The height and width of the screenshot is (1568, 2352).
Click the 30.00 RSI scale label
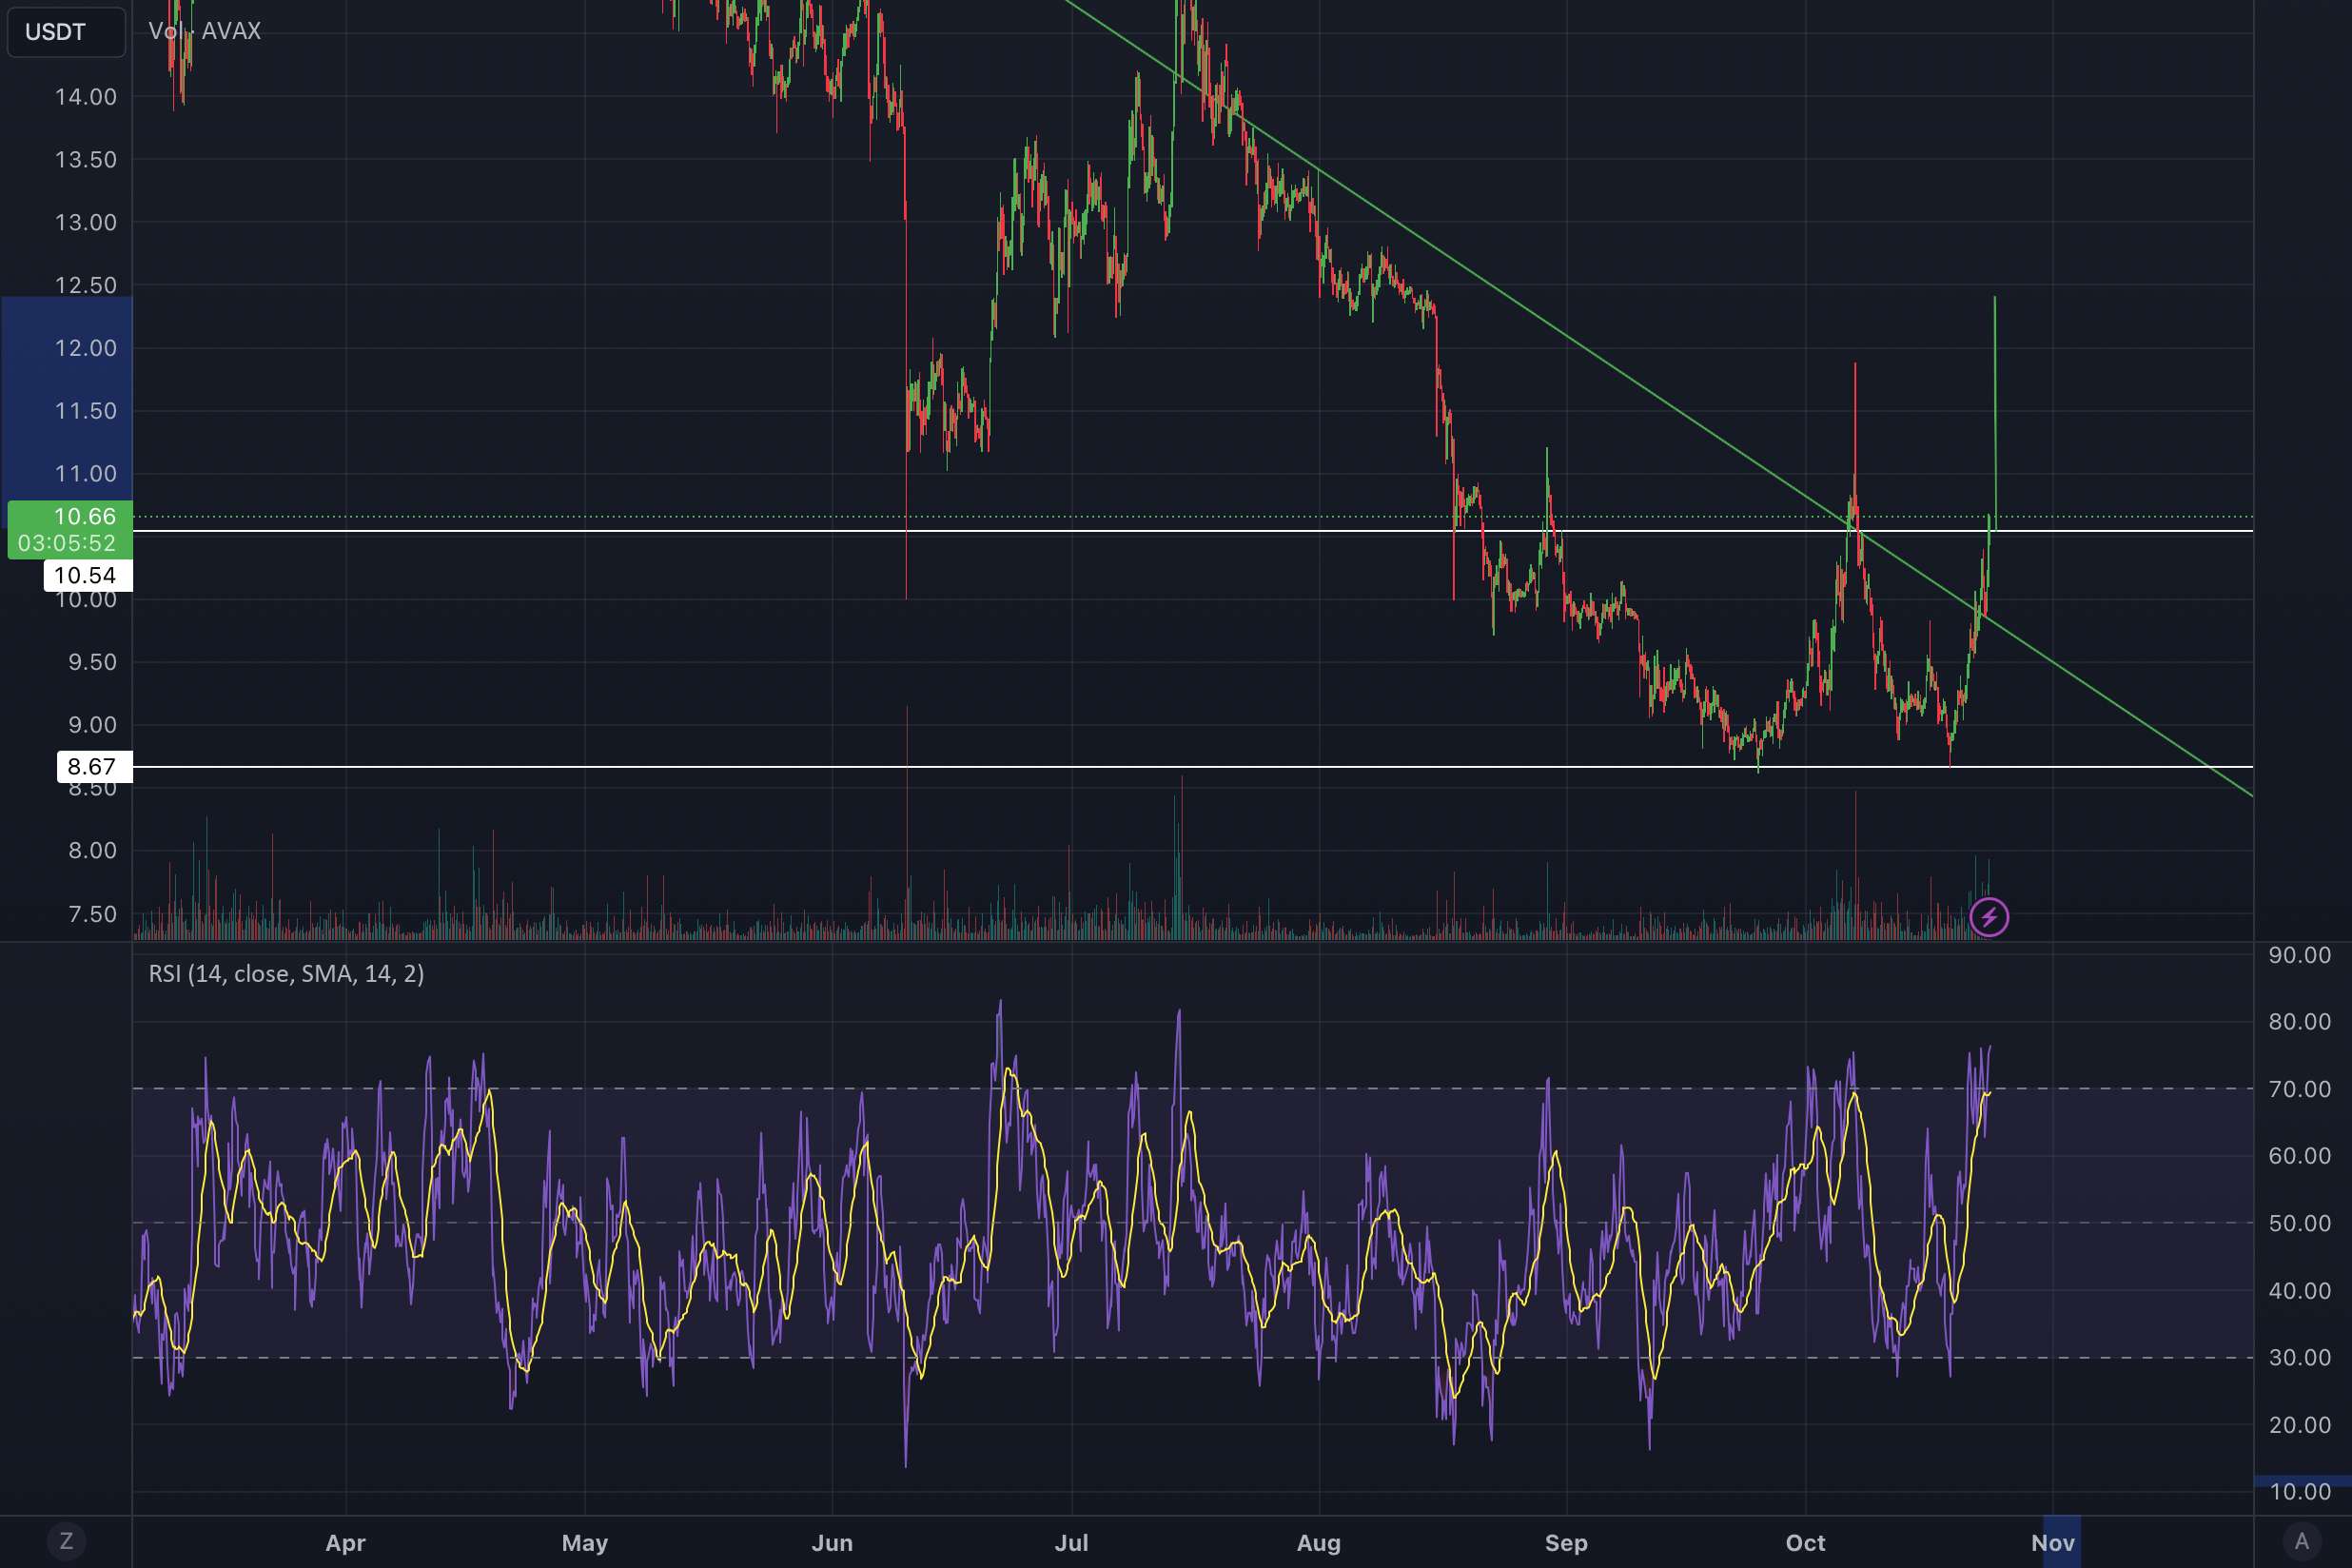tap(2300, 1357)
